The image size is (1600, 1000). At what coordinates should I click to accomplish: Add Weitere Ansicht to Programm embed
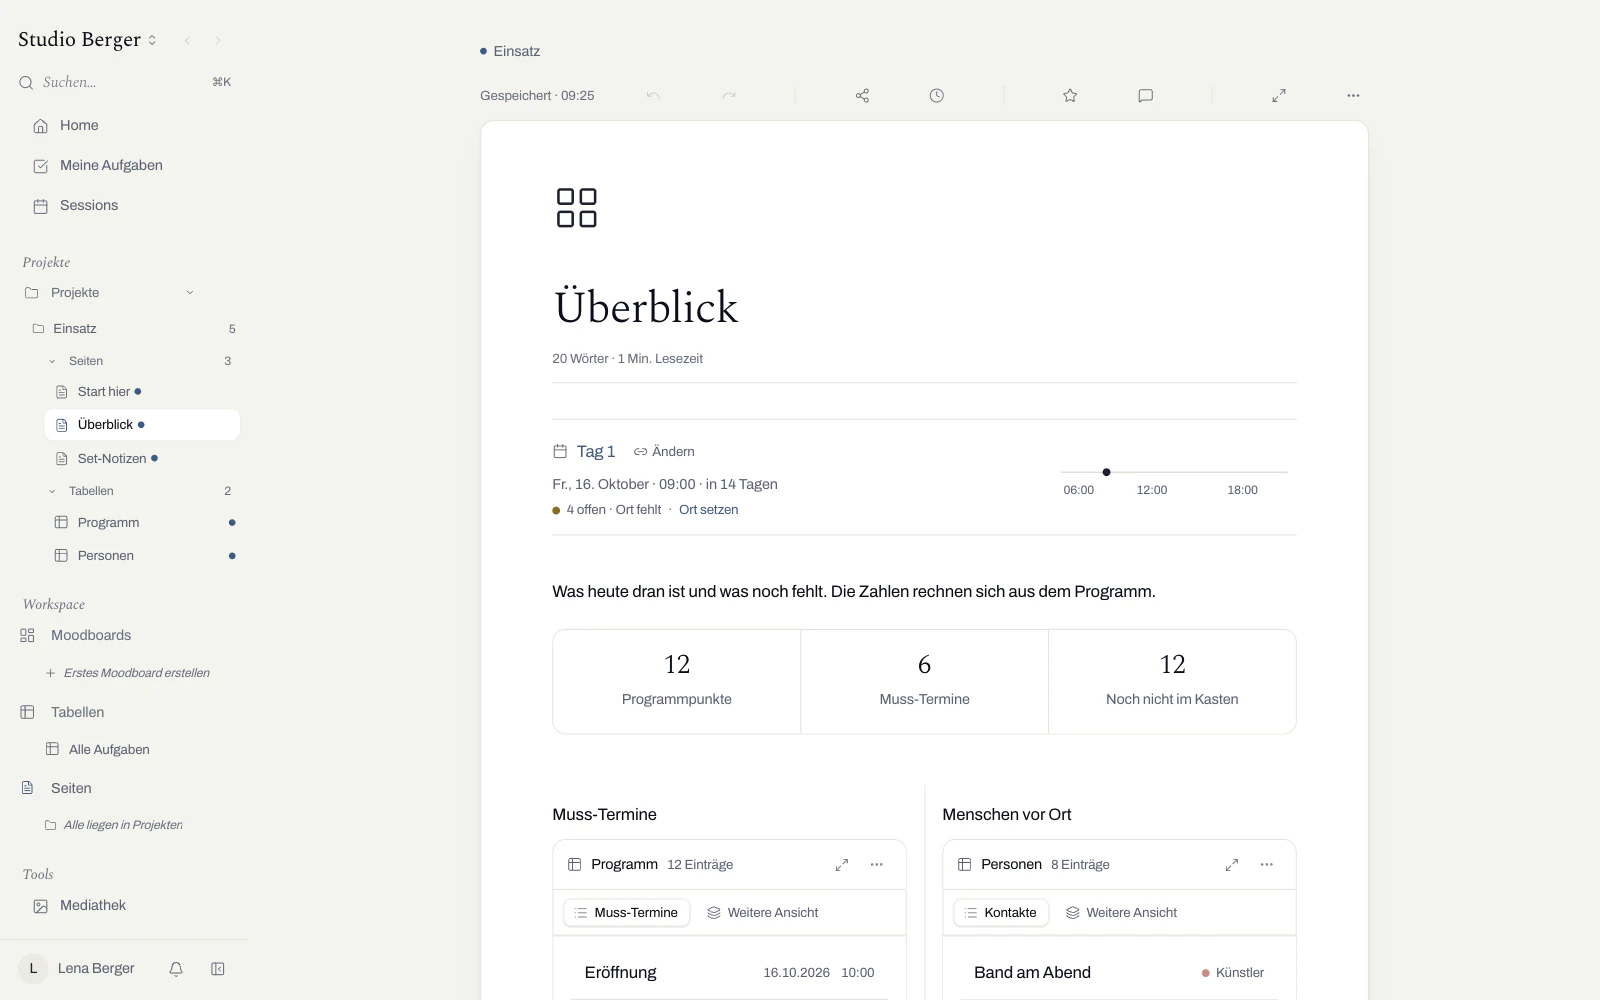click(x=763, y=913)
